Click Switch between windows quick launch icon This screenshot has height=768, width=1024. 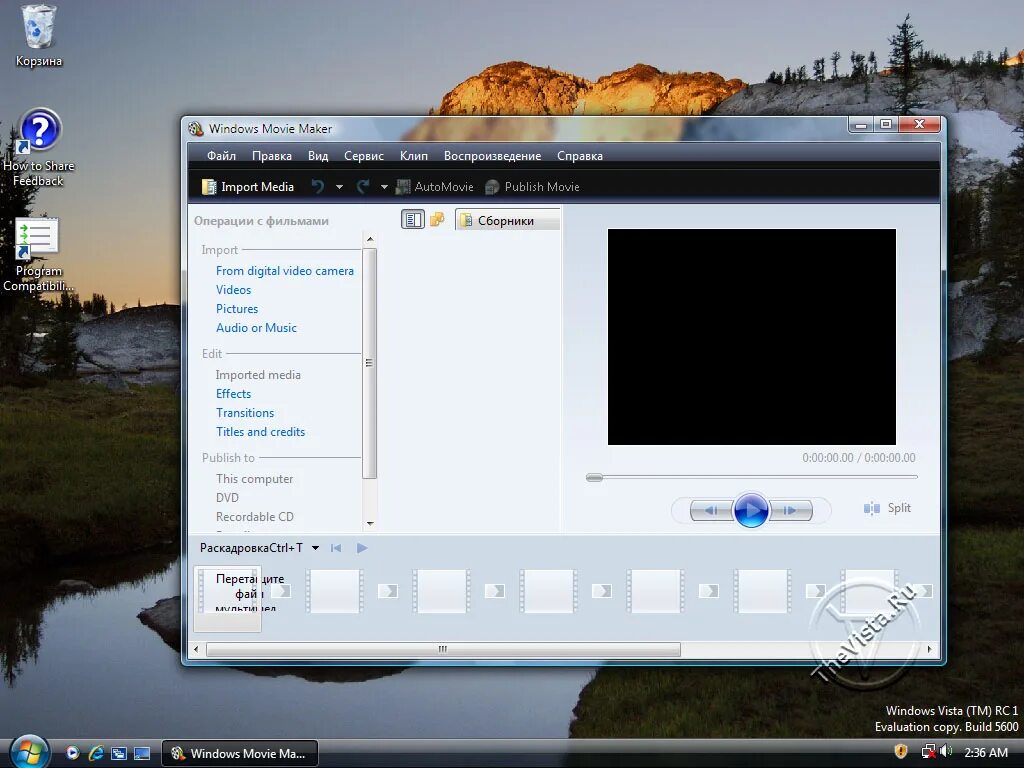119,753
